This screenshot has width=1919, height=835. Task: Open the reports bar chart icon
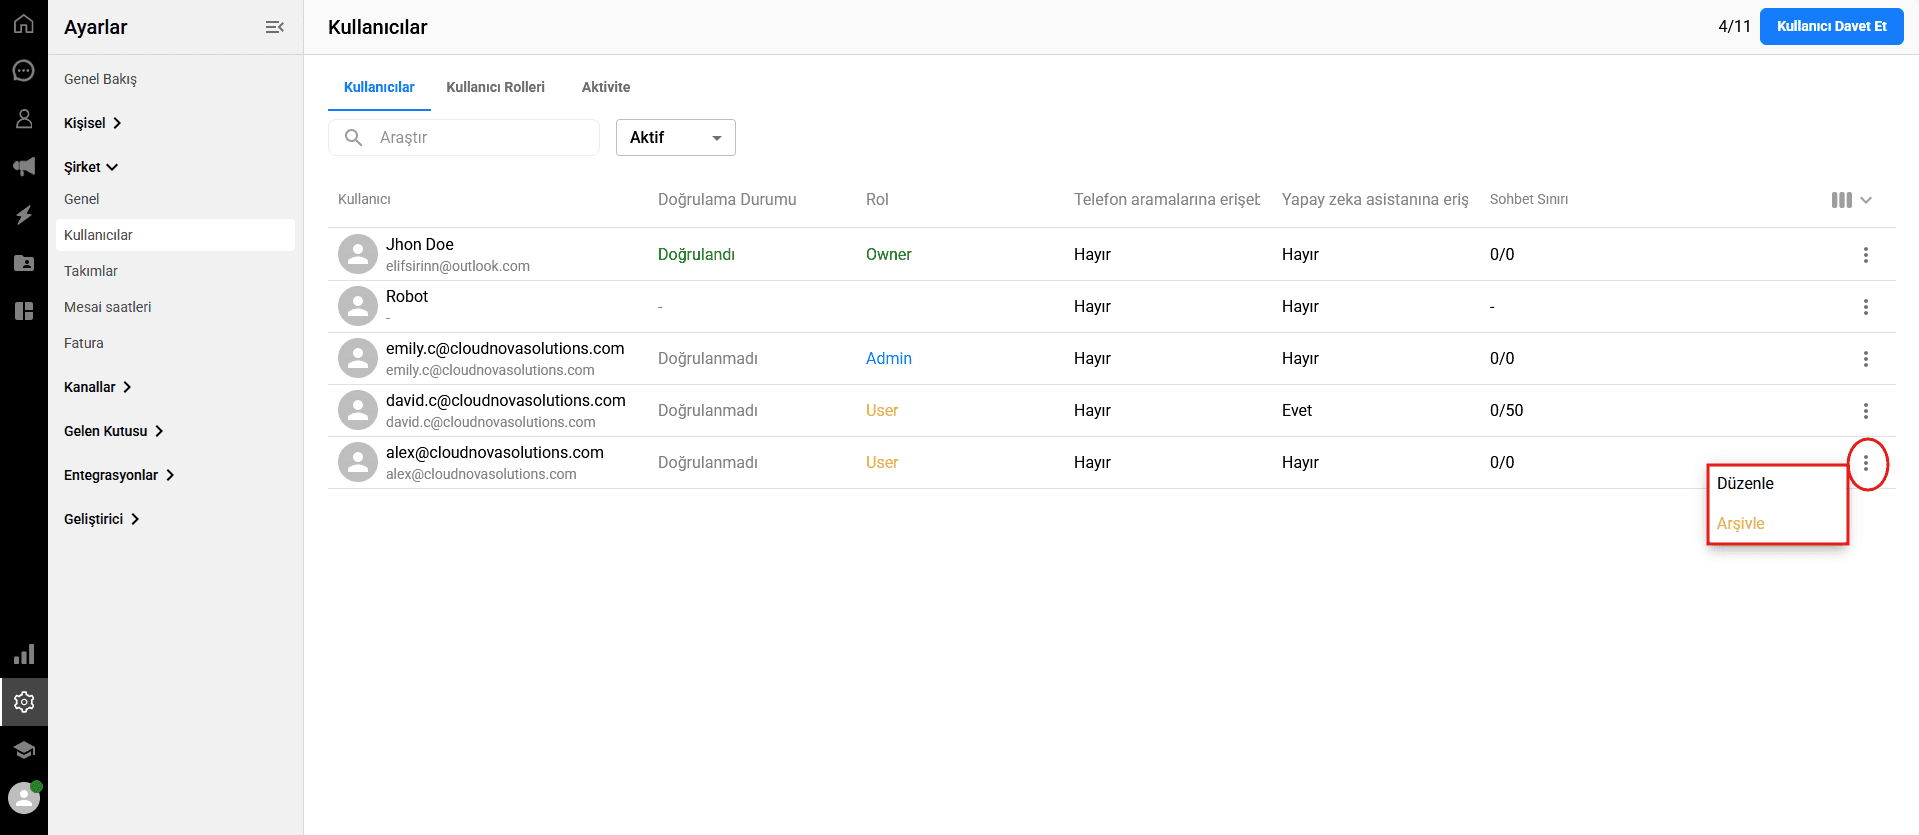click(24, 655)
